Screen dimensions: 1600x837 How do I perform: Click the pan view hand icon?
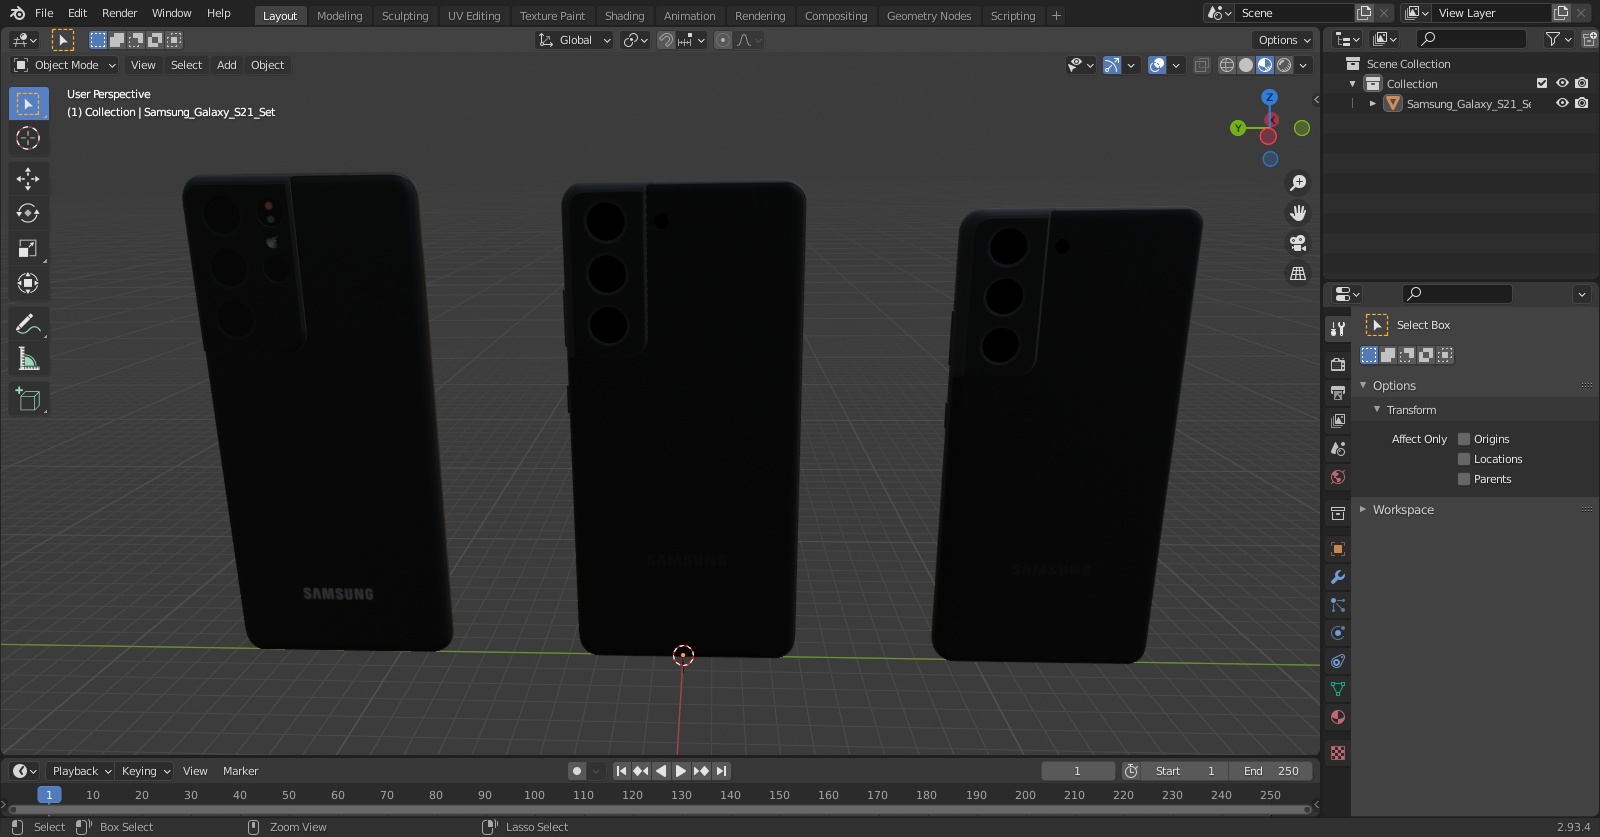pos(1298,213)
